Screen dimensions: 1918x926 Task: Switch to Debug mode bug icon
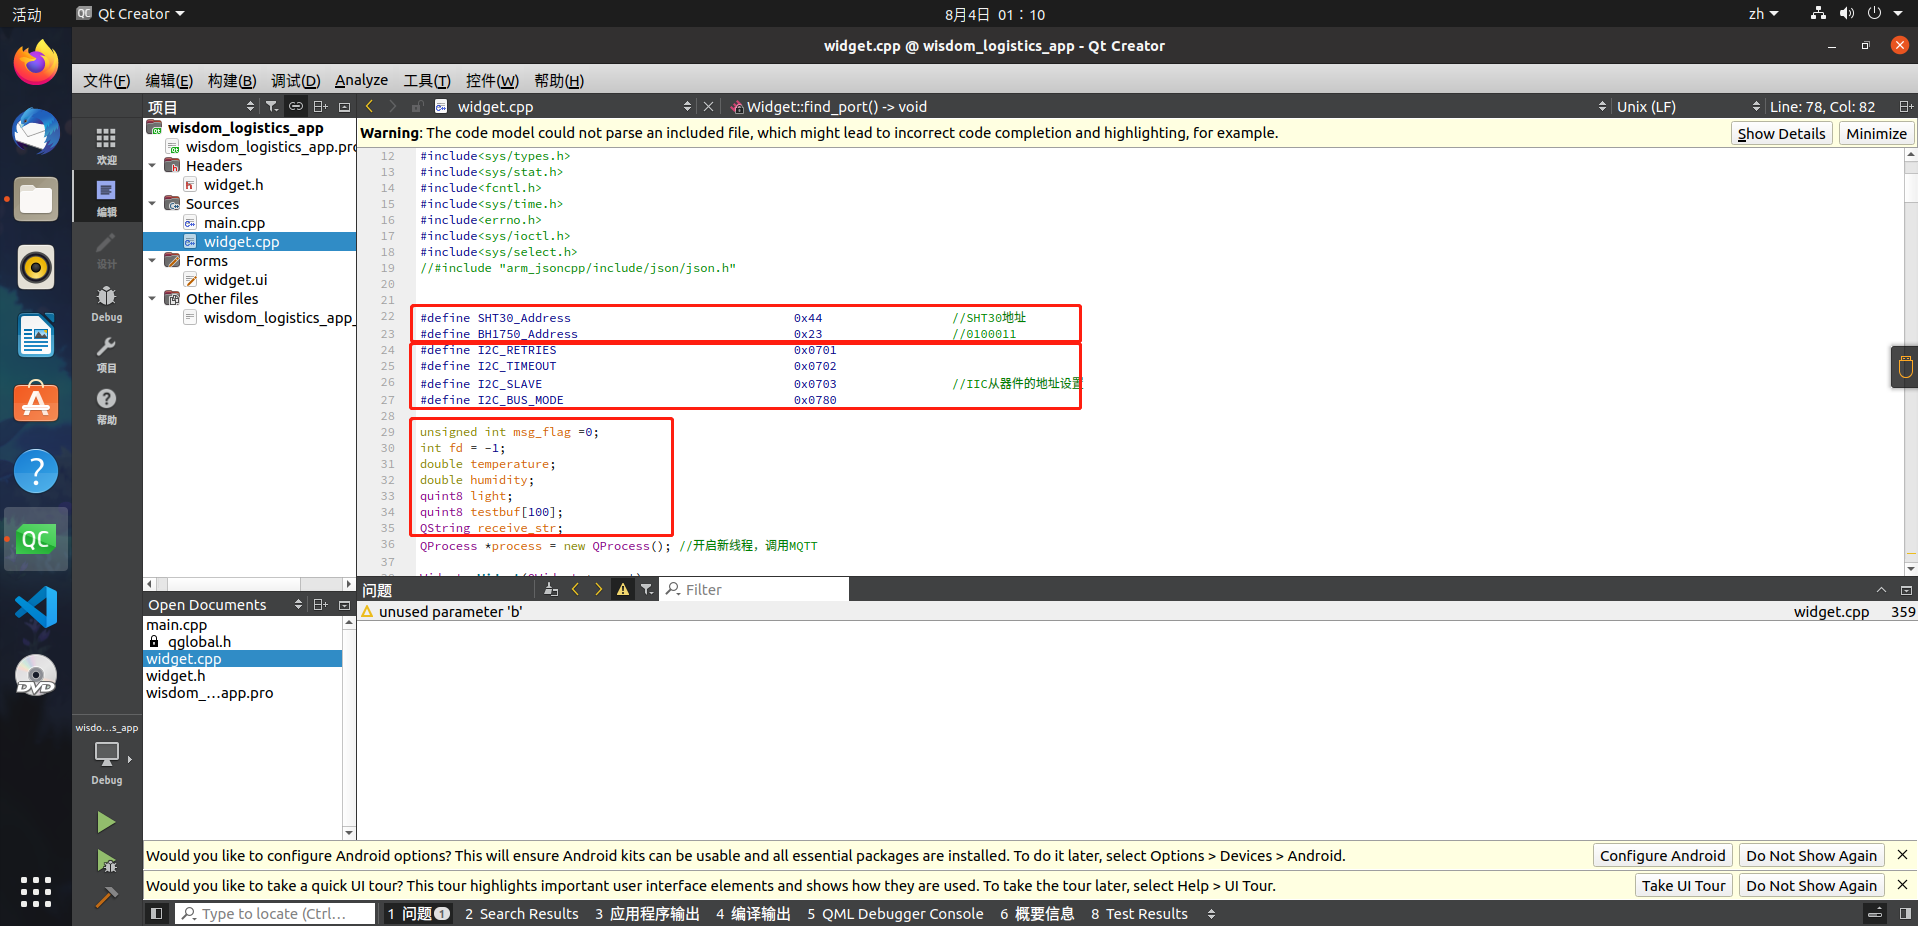point(106,302)
